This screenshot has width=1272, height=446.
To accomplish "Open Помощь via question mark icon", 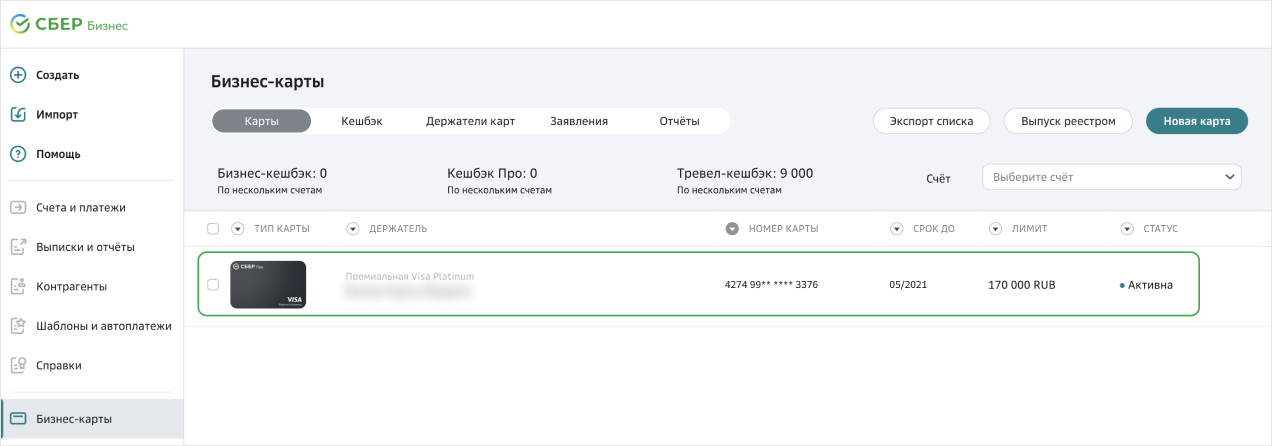I will [18, 154].
